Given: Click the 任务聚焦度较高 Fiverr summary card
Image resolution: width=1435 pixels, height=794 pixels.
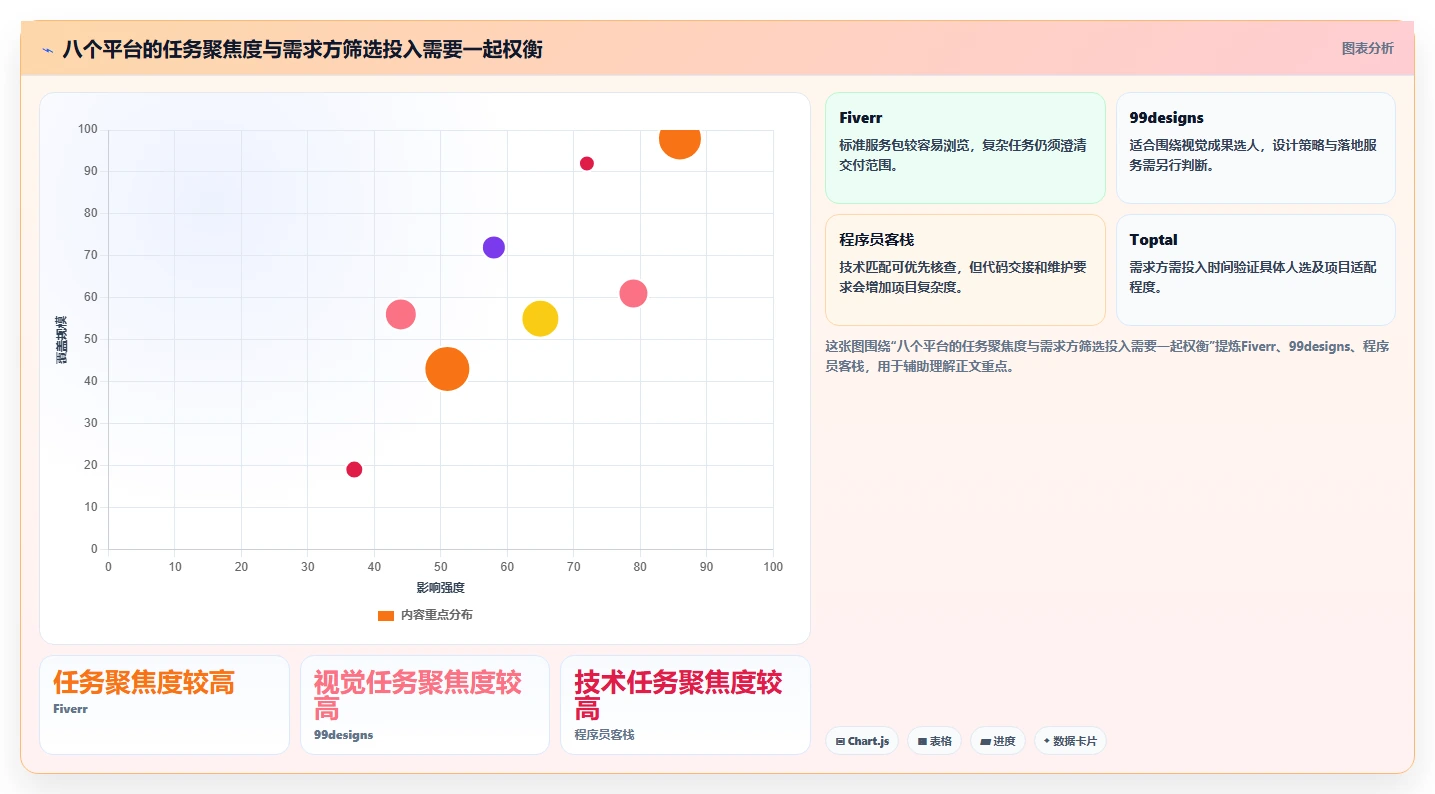Looking at the screenshot, I should (x=164, y=705).
